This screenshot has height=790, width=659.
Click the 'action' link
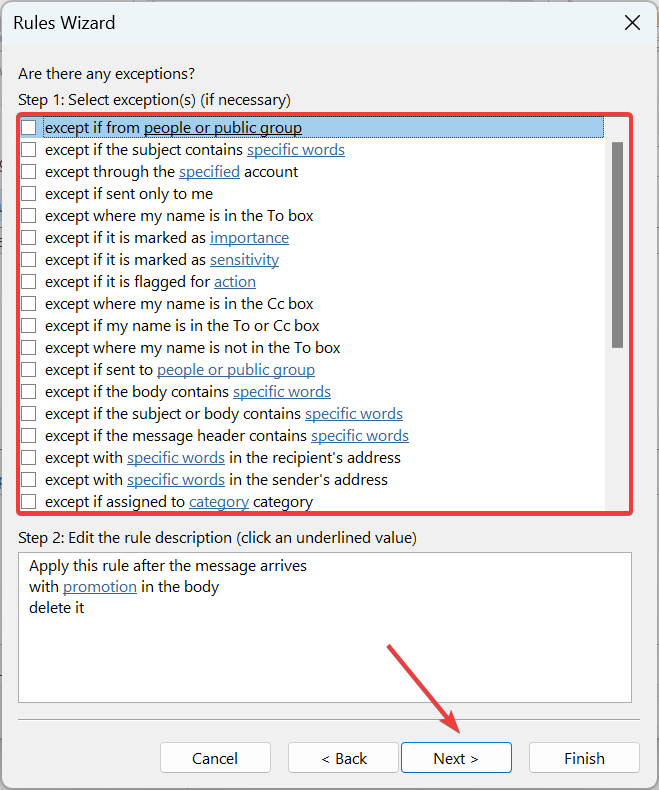[x=235, y=282]
